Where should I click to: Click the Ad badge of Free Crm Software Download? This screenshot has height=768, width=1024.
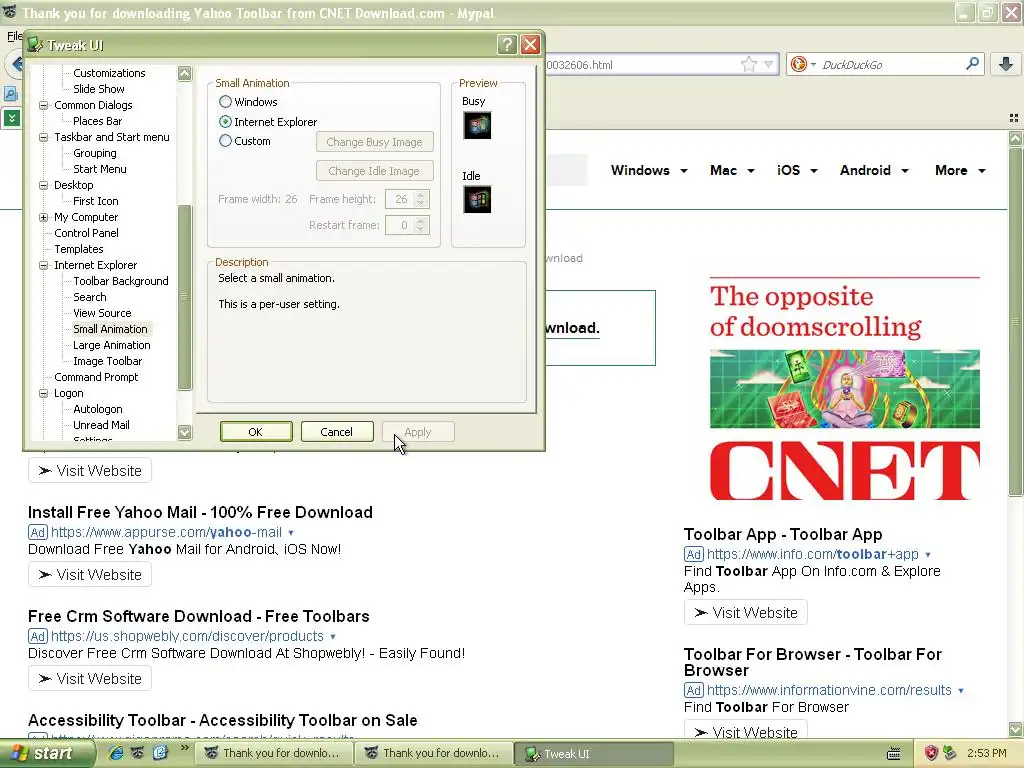[38, 636]
